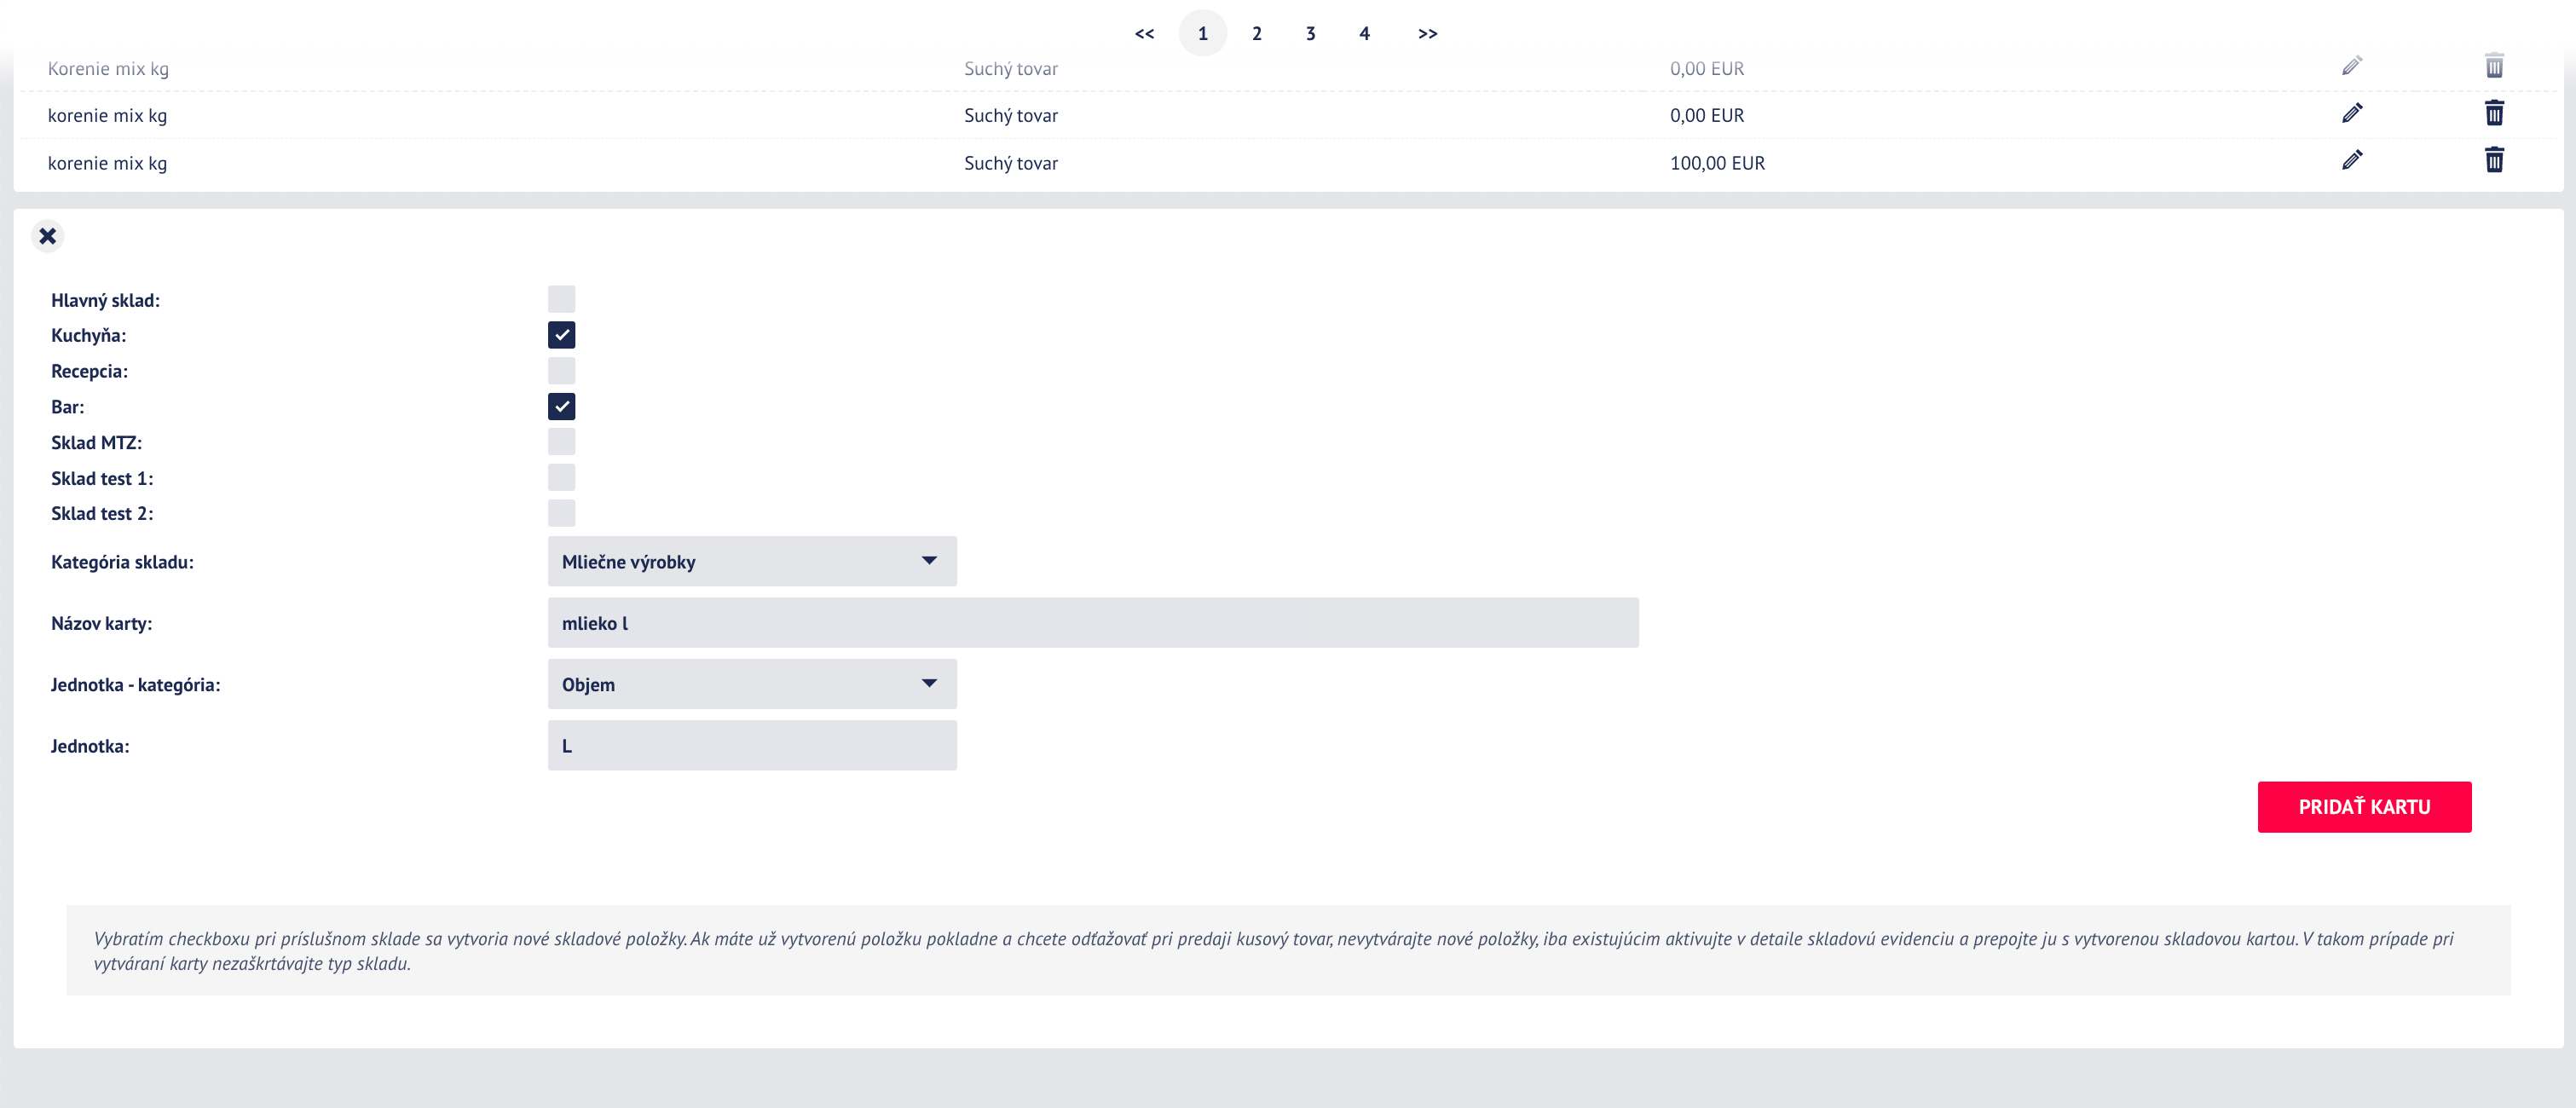The width and height of the screenshot is (2576, 1108).
Task: Open the Kategória skladu dropdown
Action: pyautogui.click(x=752, y=561)
